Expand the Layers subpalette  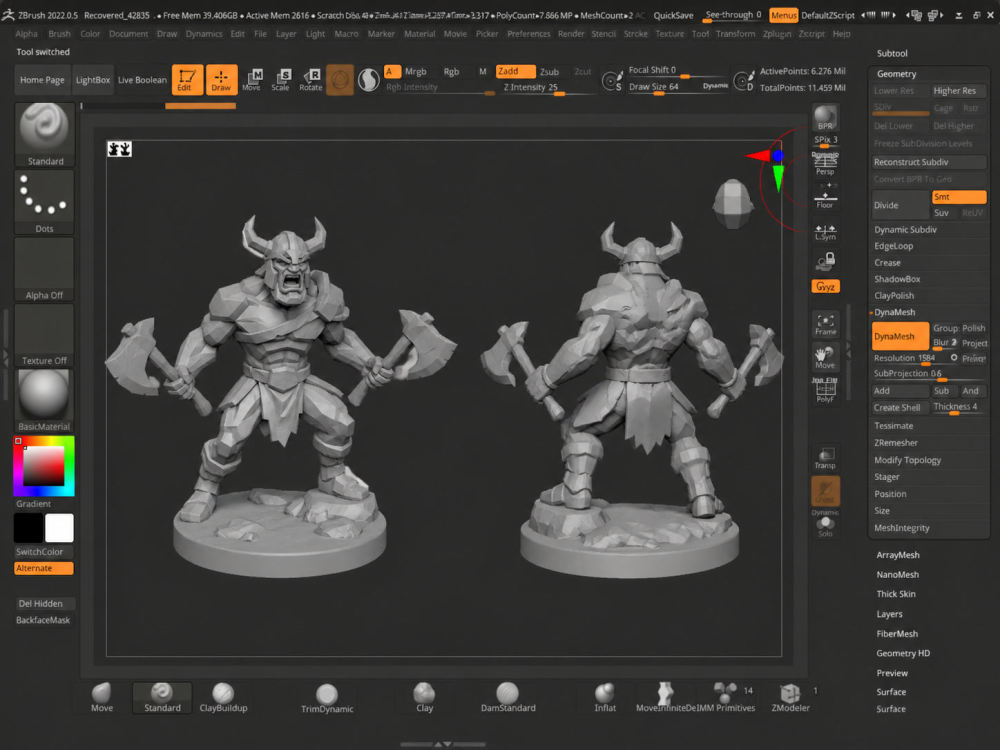[889, 614]
